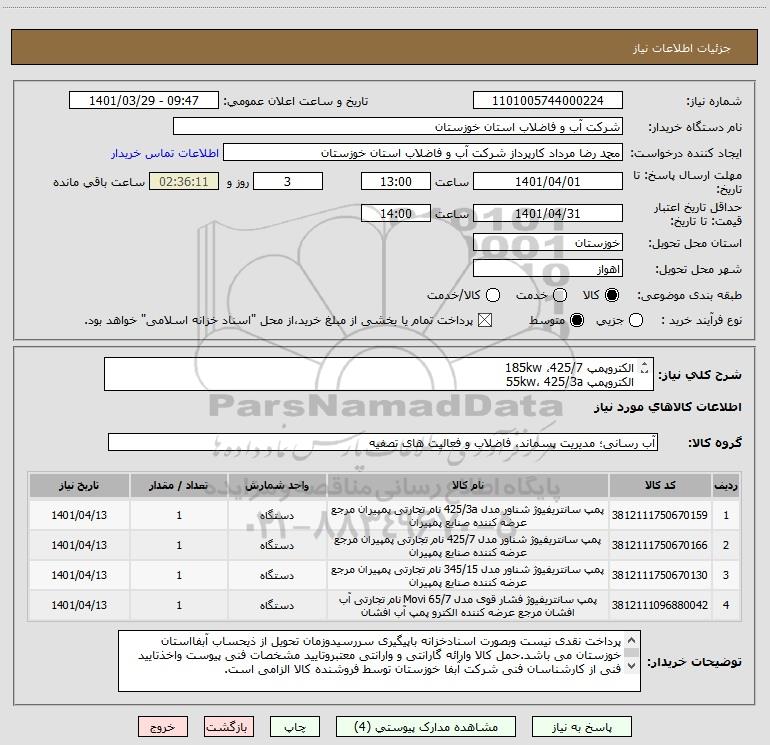Select the خدمت radio button
Image resolution: width=770 pixels, height=745 pixels.
click(x=560, y=295)
